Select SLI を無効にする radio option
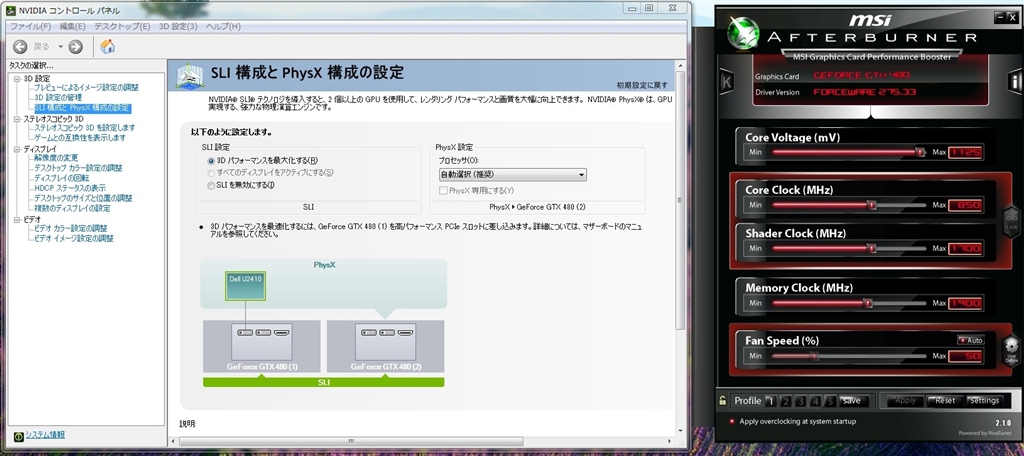Screen dimensions: 1024x456 [x=211, y=185]
